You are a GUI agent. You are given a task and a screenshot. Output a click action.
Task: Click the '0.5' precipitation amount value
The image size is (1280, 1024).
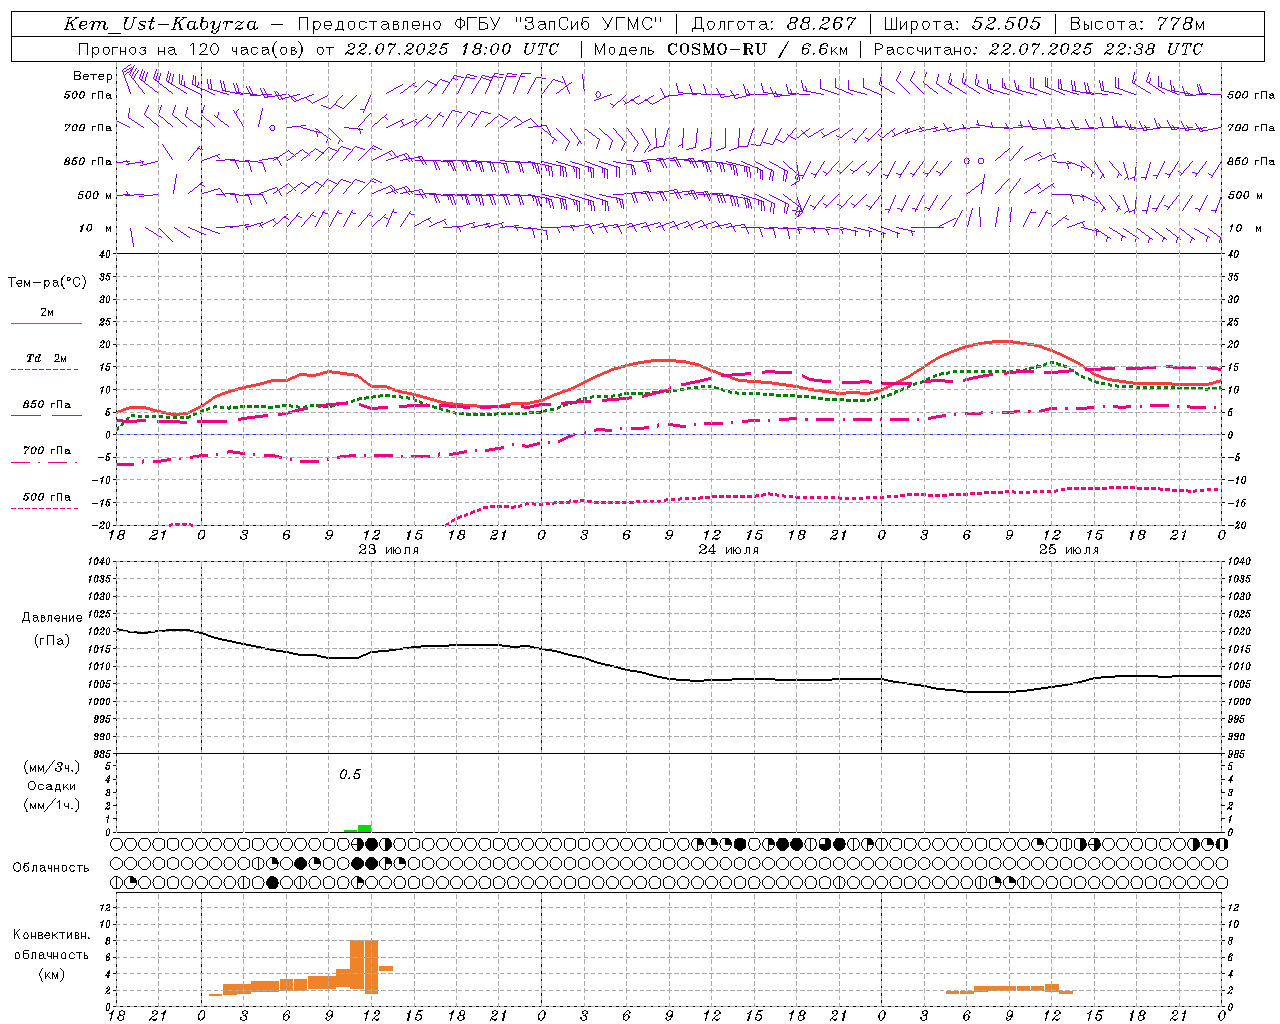coord(350,775)
